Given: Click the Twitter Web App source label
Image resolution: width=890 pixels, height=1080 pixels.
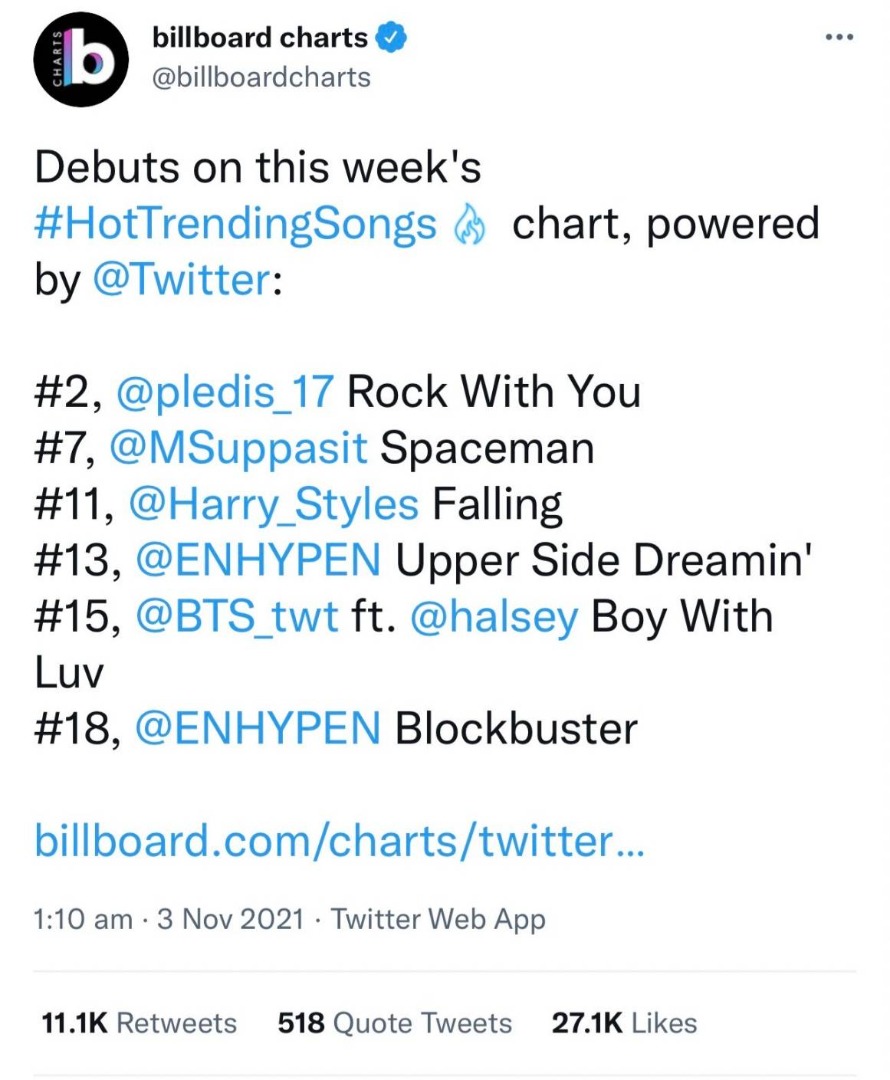Looking at the screenshot, I should tap(438, 918).
